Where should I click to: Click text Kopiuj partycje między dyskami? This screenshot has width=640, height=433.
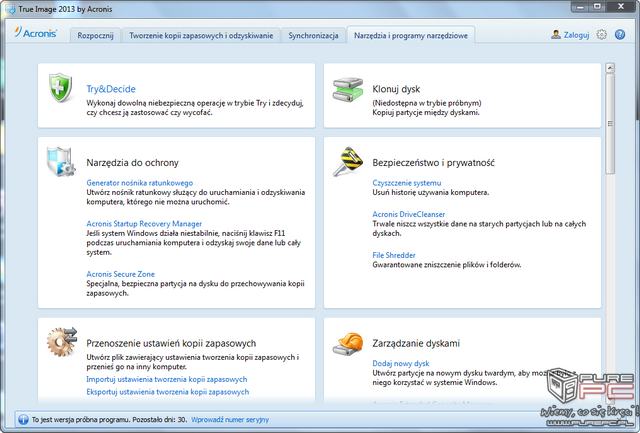click(426, 112)
